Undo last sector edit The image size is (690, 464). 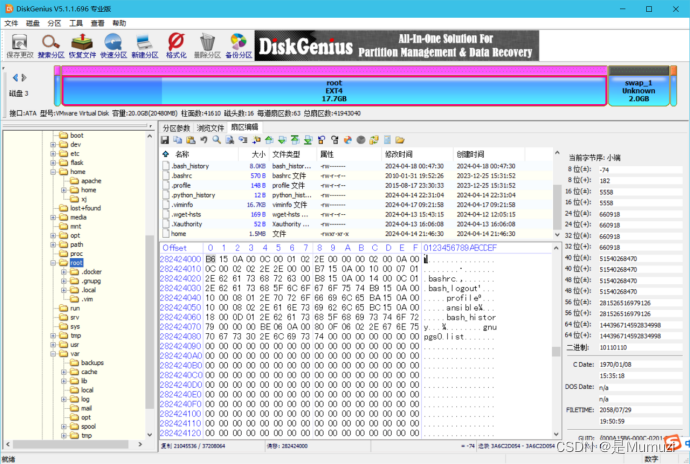pyautogui.click(x=204, y=140)
